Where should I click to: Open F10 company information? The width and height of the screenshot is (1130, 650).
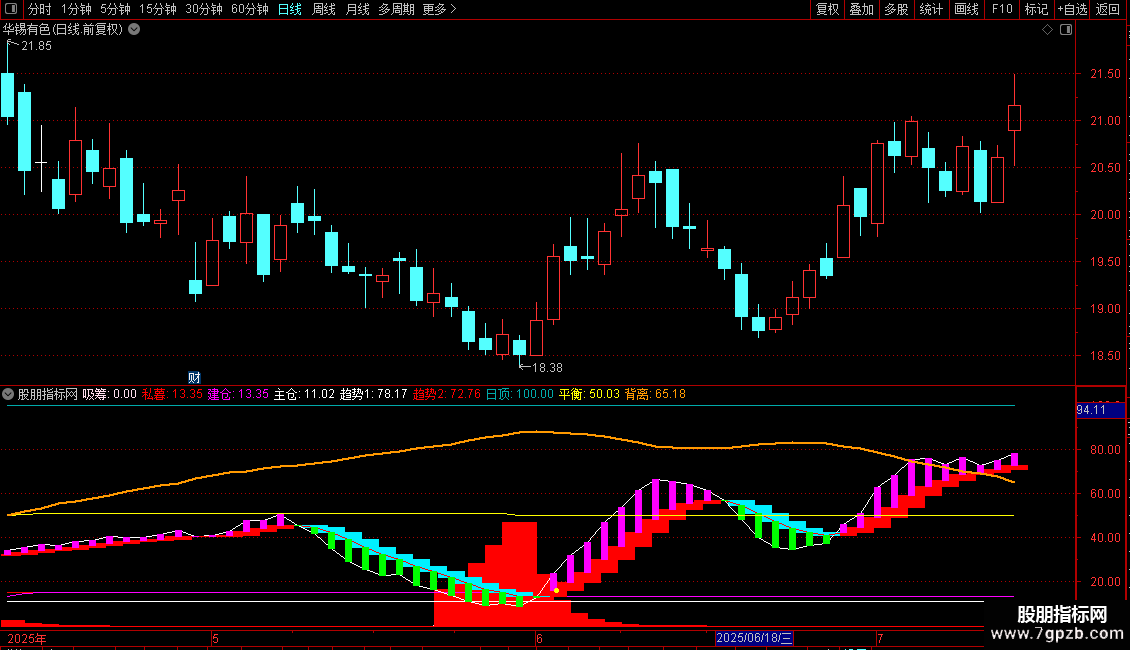point(1002,9)
